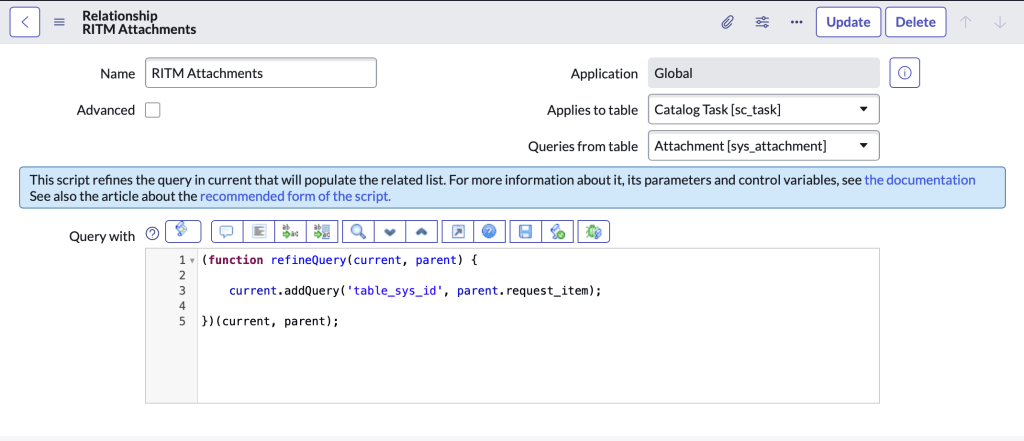This screenshot has width=1024, height=441.
Task: Open the personalize form sliders icon
Action: pyautogui.click(x=762, y=22)
